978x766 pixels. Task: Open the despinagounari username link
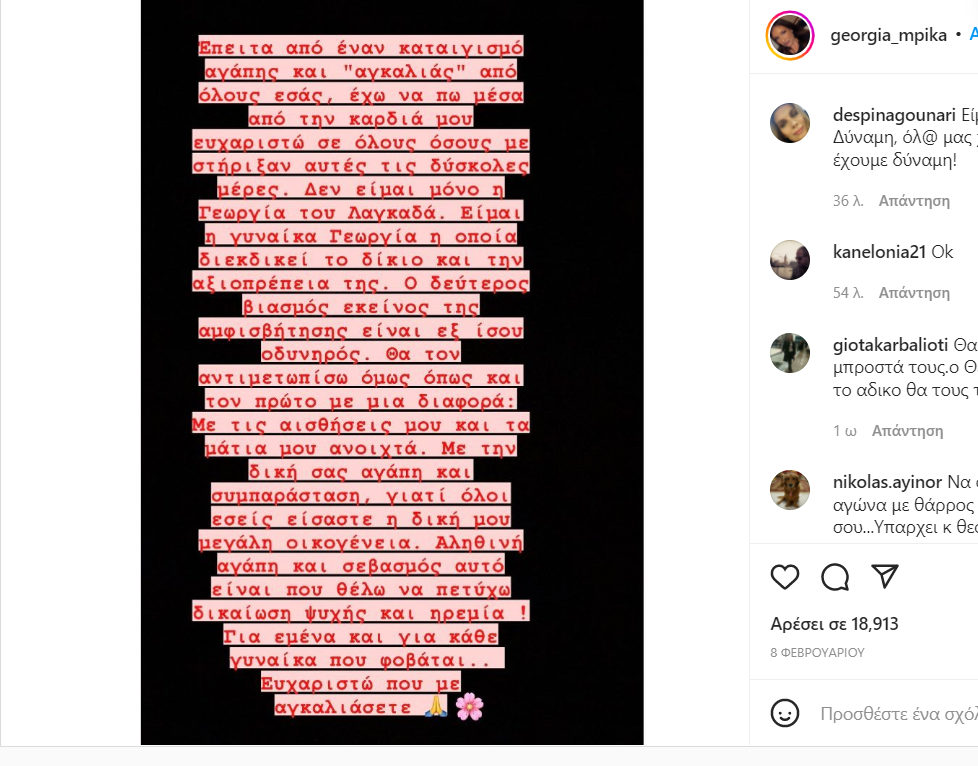(894, 115)
